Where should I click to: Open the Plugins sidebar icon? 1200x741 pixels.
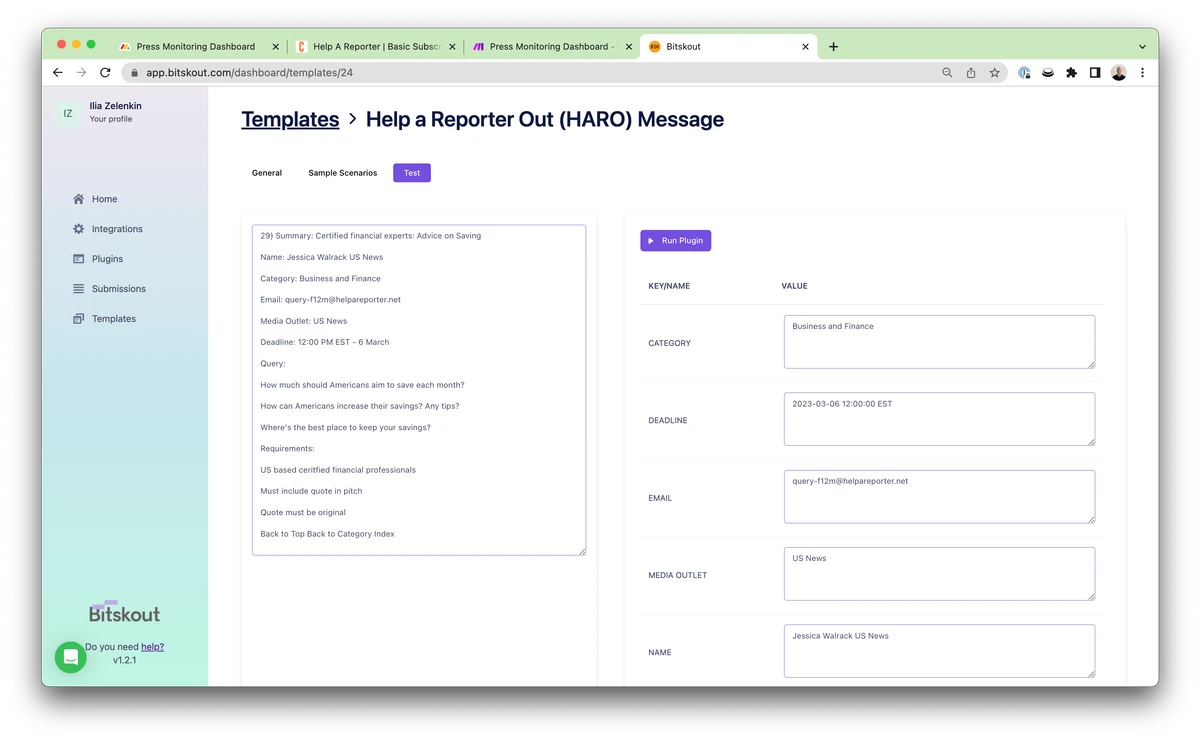tap(78, 259)
